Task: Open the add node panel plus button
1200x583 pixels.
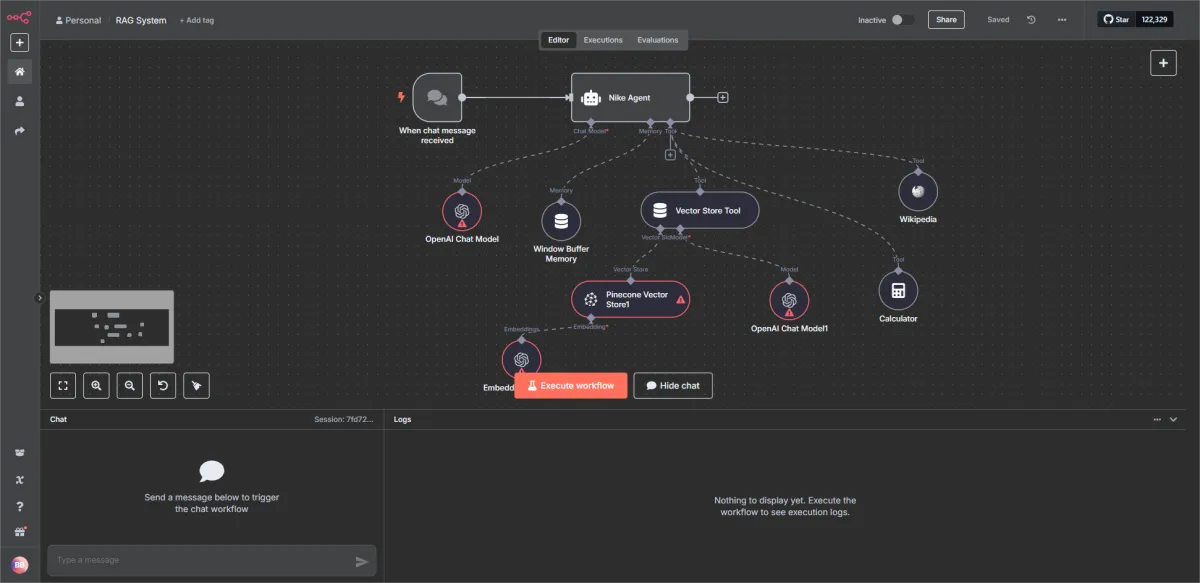Action: click(x=1163, y=63)
